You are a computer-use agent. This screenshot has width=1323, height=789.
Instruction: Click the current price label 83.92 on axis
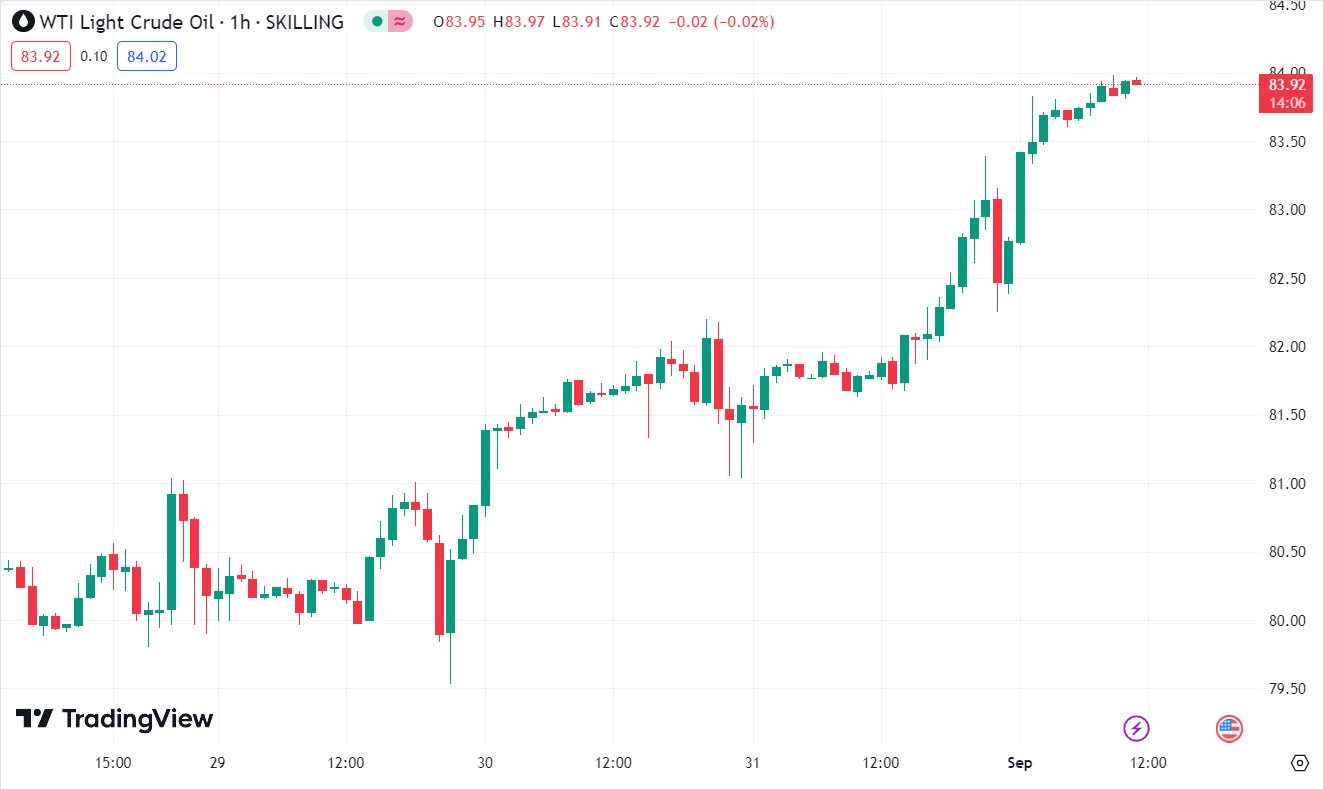(x=1286, y=85)
